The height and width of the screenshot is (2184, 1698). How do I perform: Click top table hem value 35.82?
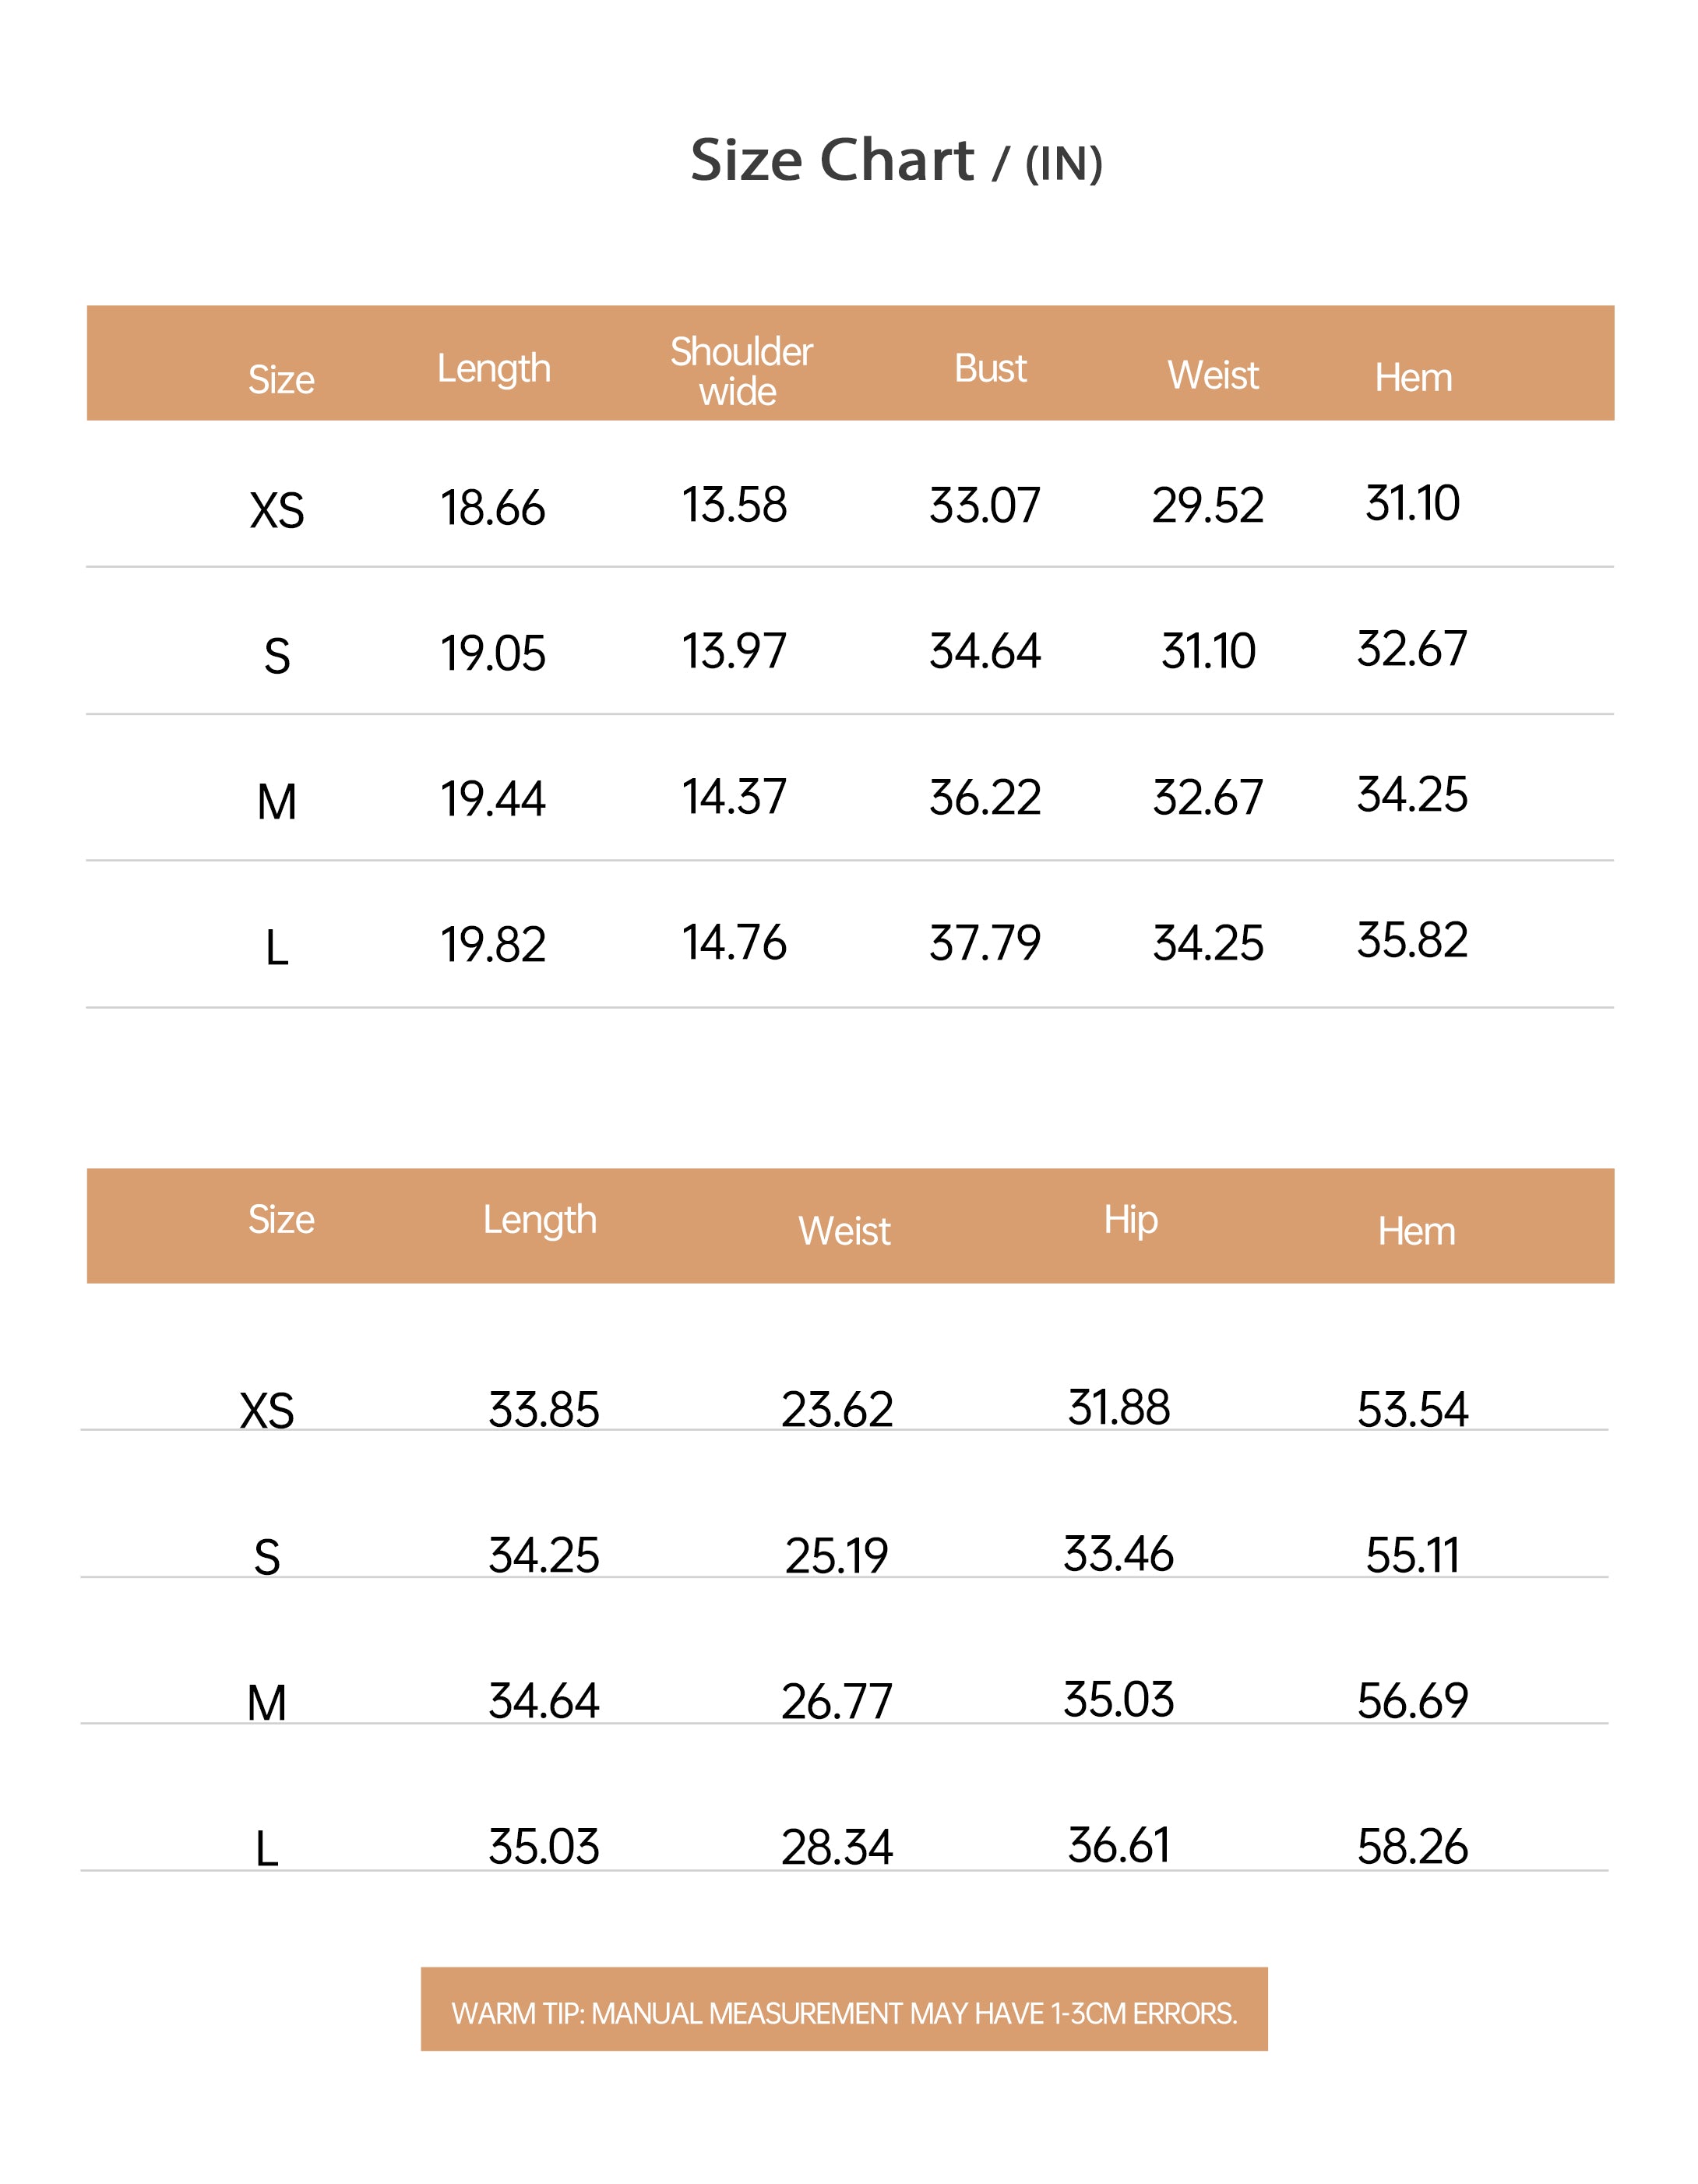point(1412,940)
